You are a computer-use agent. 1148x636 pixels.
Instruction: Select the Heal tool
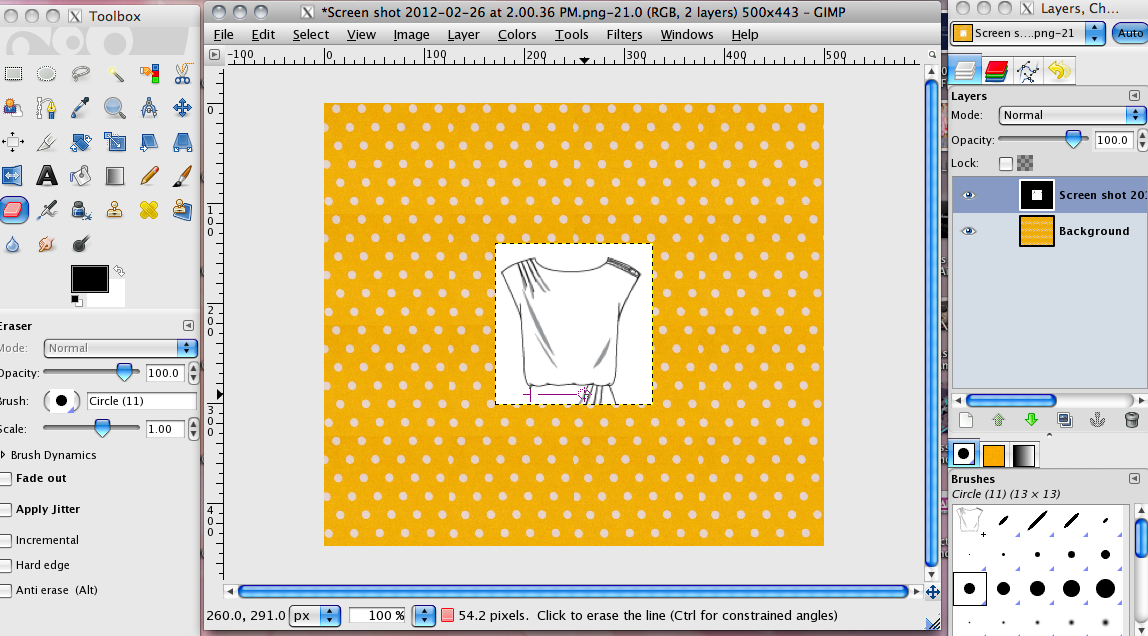148,210
